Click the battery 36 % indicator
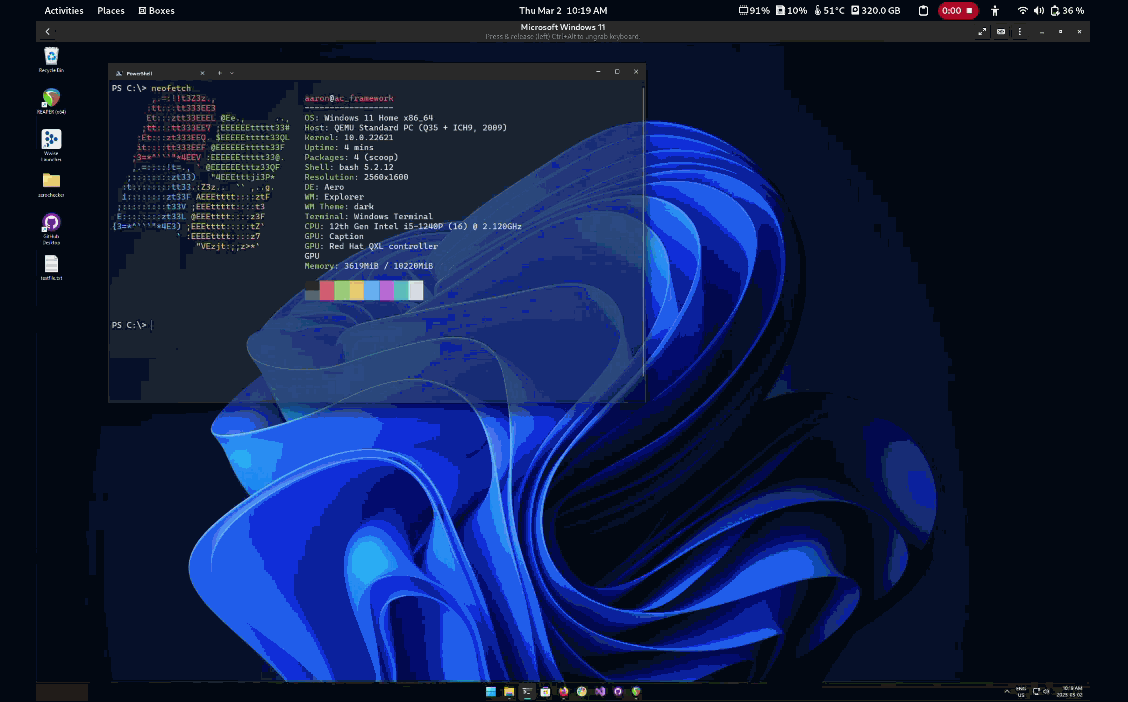Image resolution: width=1128 pixels, height=702 pixels. point(1067,11)
